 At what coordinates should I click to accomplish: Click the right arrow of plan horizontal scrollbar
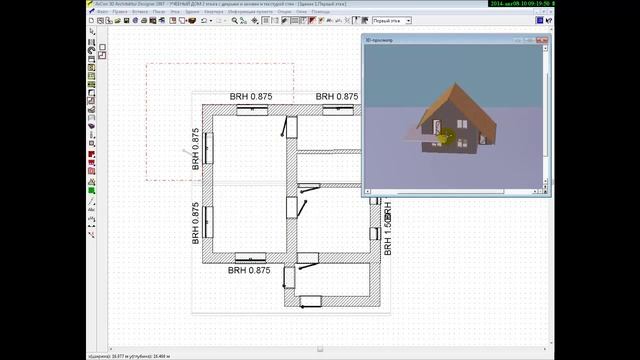tap(544, 349)
